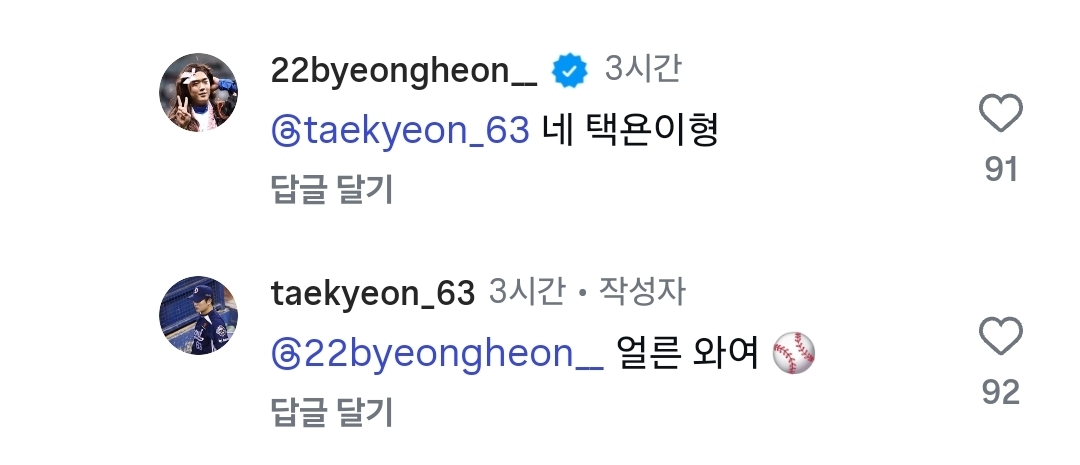Open the 22byeongheon__ username at the top
1080x465 pixels.
point(404,71)
